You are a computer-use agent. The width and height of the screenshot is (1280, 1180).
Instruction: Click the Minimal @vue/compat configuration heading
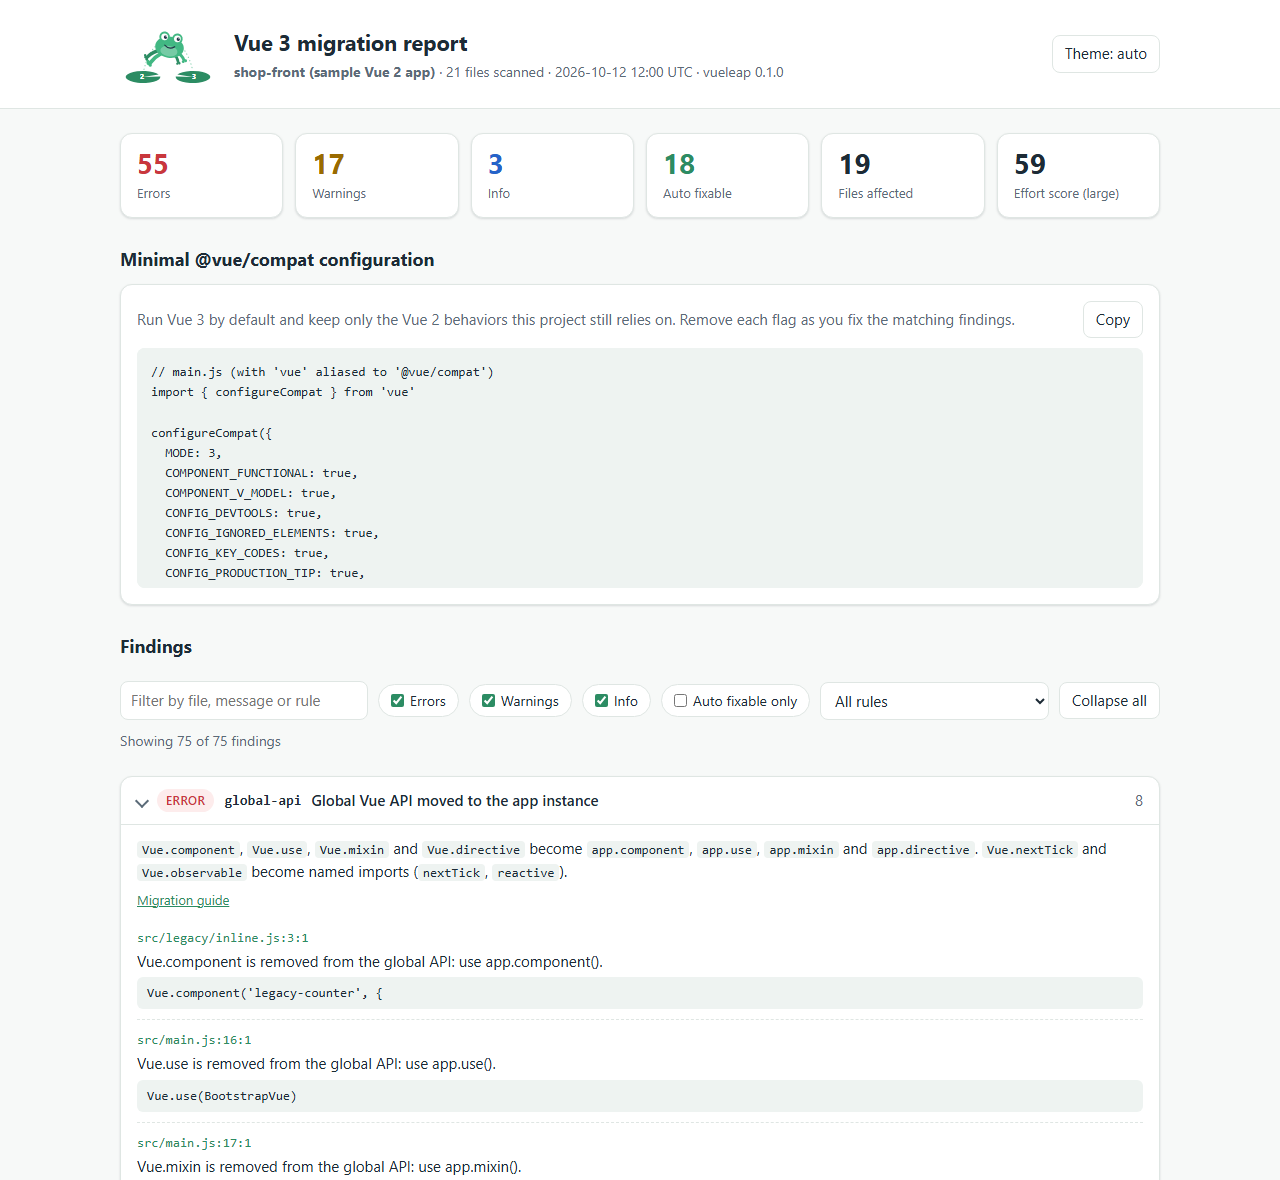tap(277, 260)
